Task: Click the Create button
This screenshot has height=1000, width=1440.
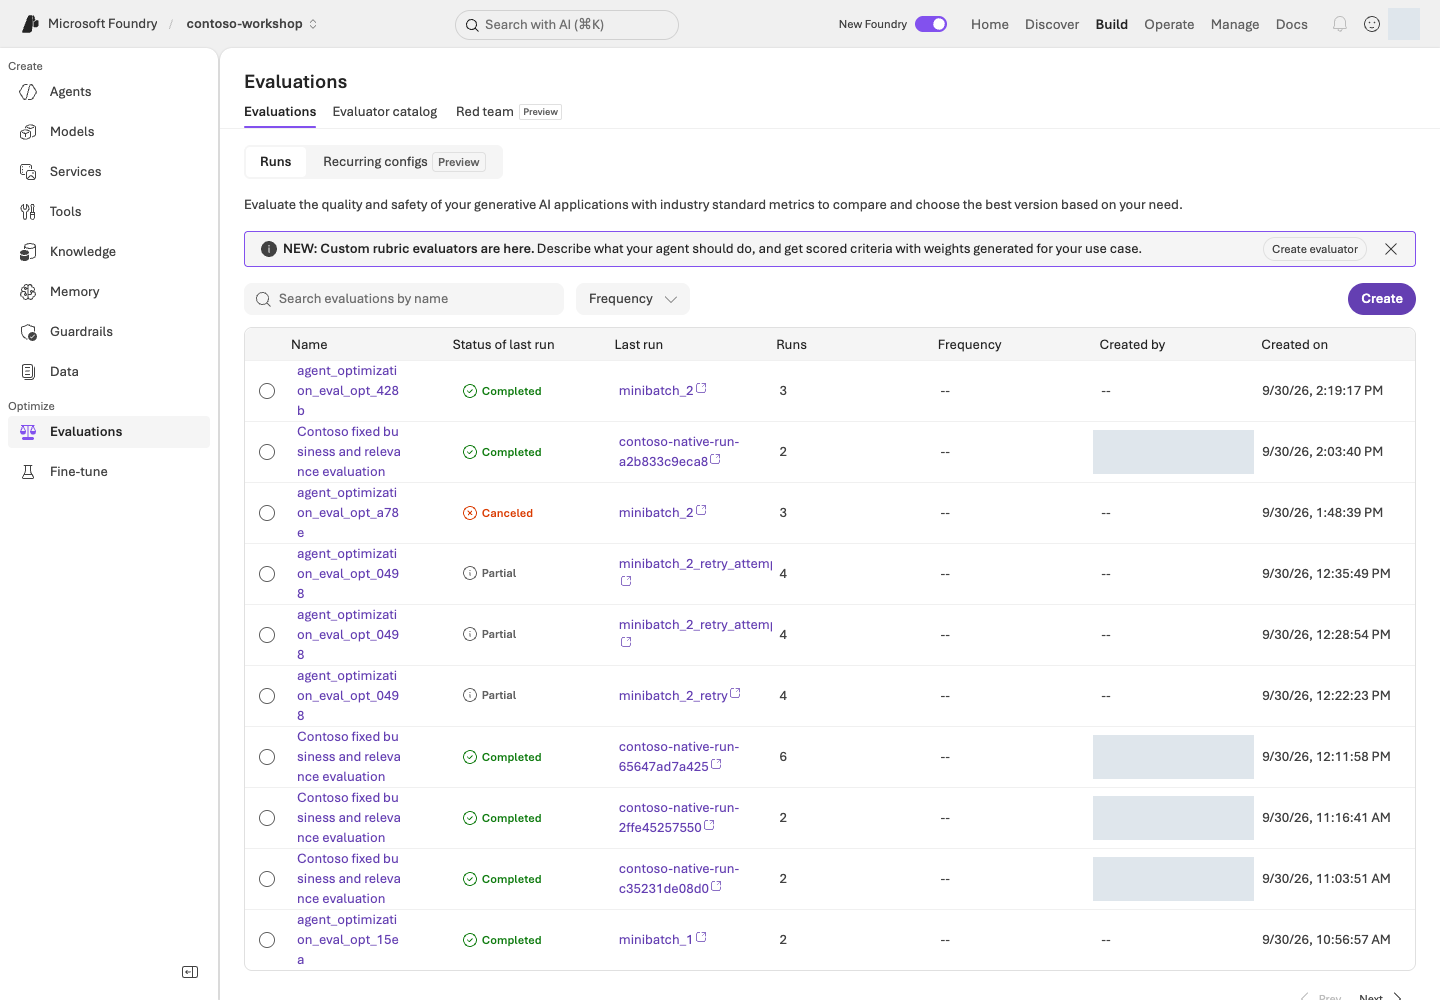Action: tap(1382, 299)
